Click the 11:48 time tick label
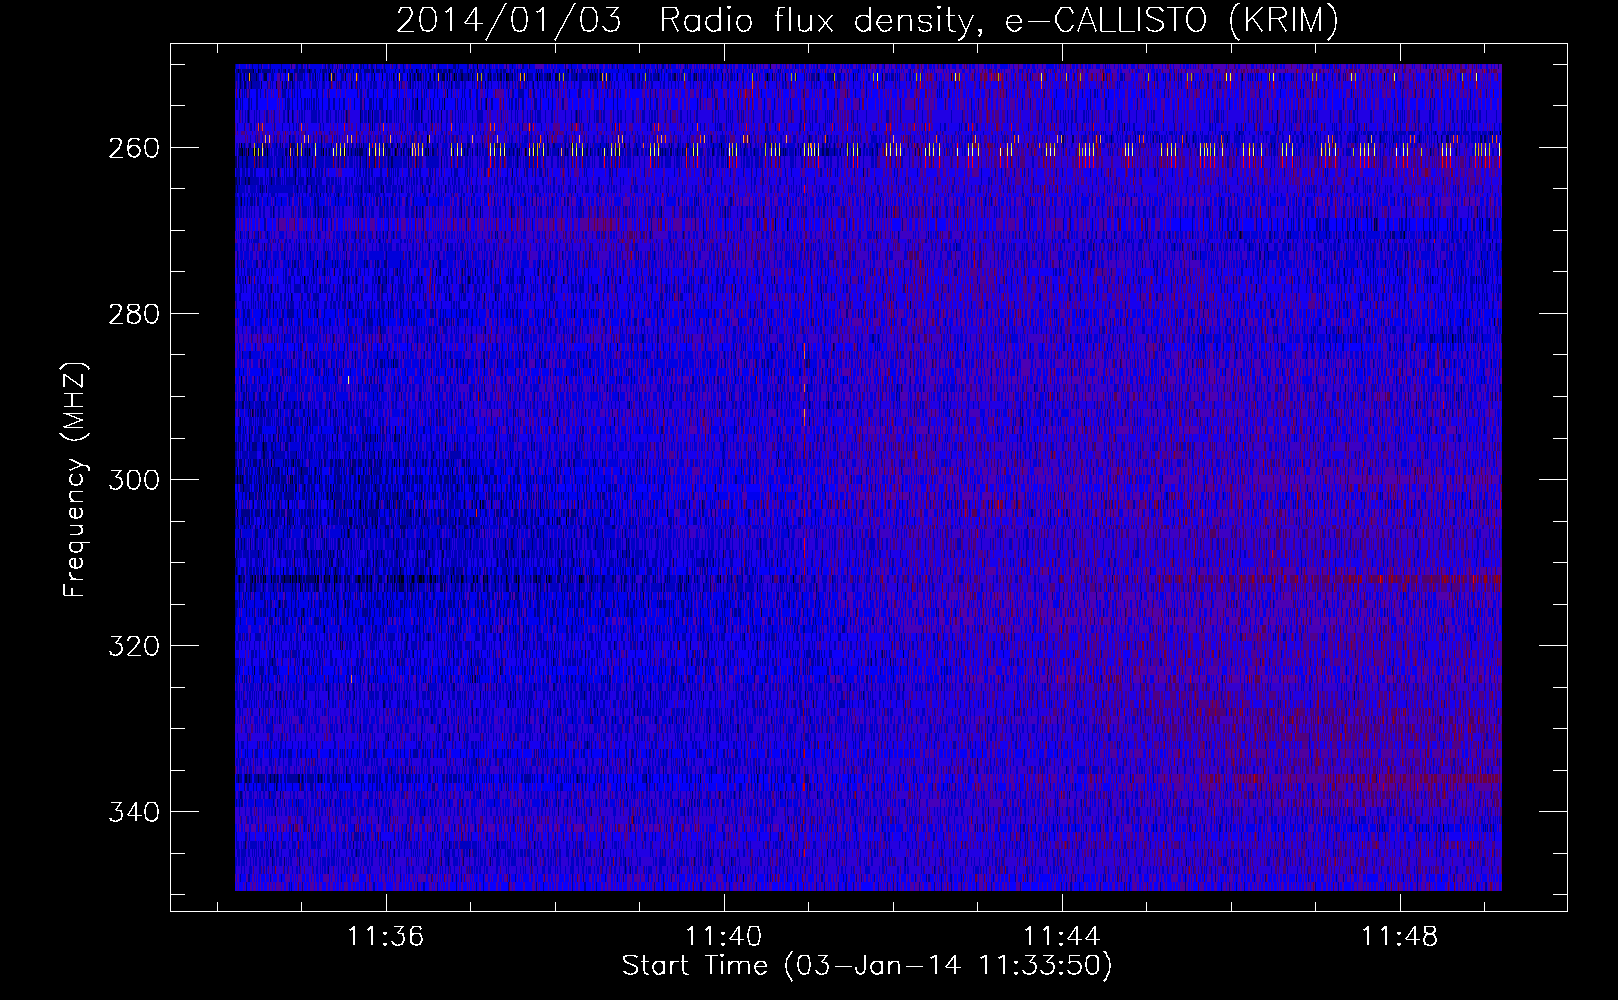The image size is (1618, 1000). point(1399,937)
